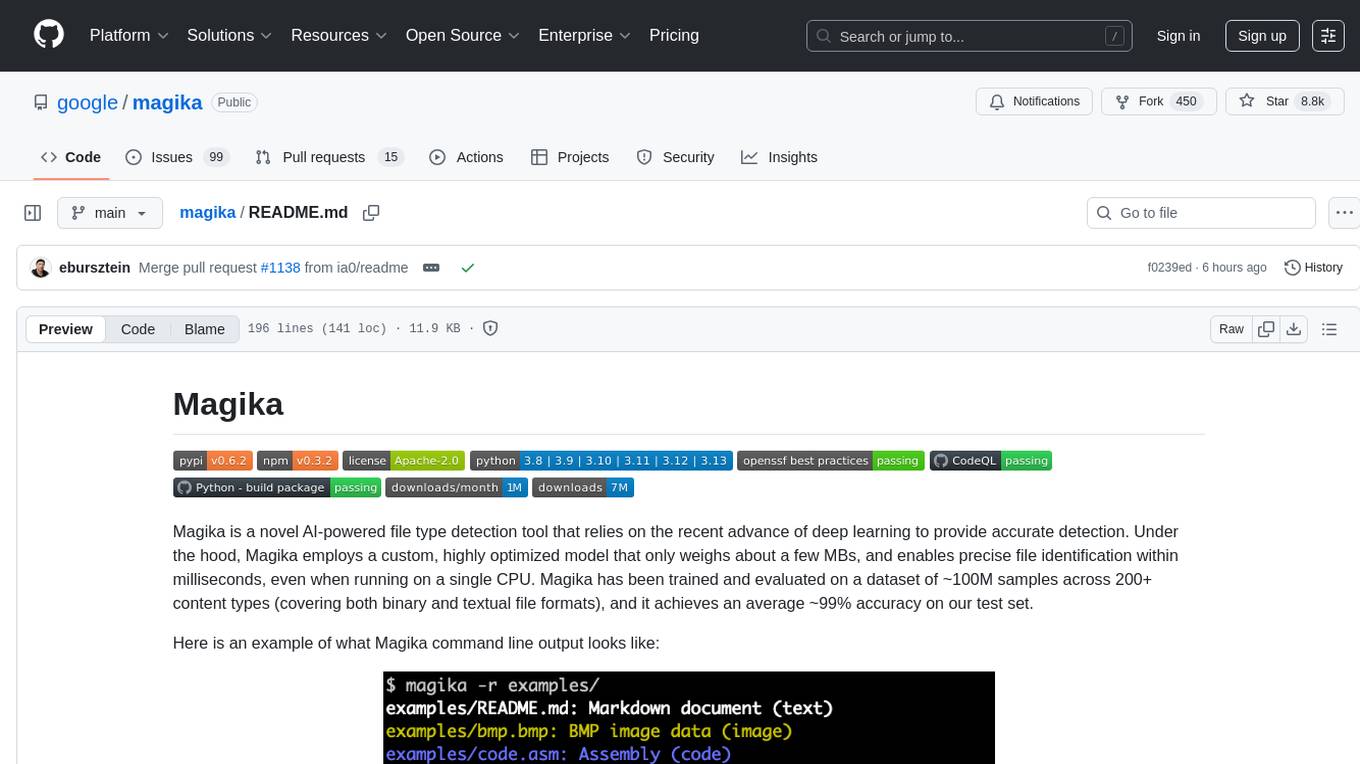Image resolution: width=1360 pixels, height=764 pixels.
Task: Expand the Solutions menu
Action: (230, 35)
